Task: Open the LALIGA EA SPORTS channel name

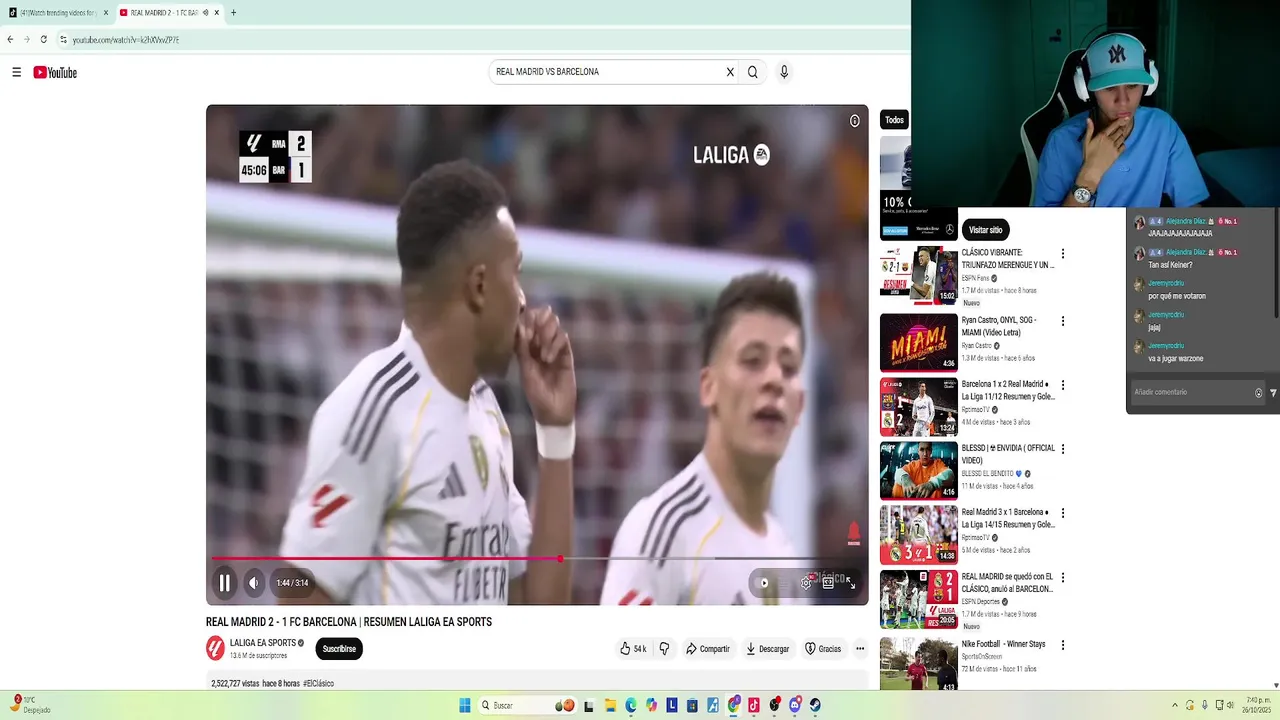Action: [263, 643]
